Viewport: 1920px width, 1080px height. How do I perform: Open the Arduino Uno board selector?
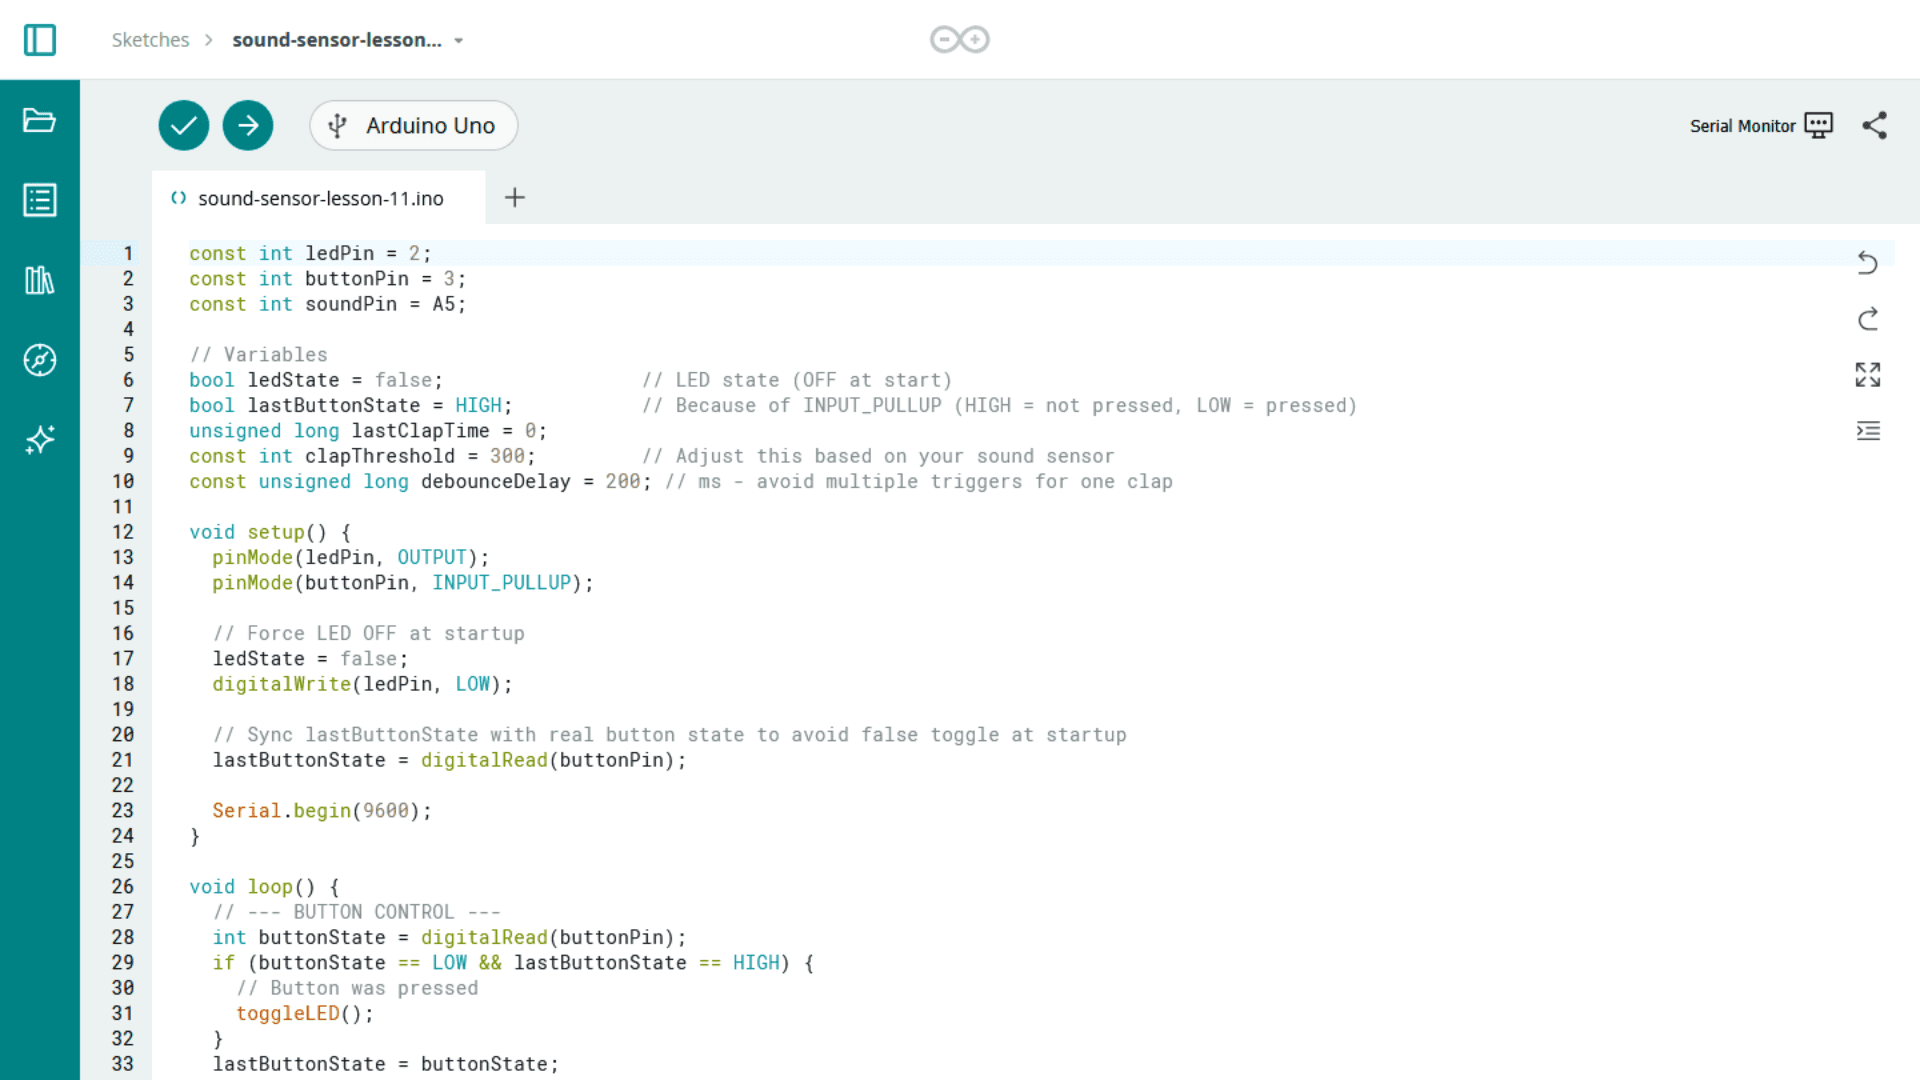coord(413,125)
